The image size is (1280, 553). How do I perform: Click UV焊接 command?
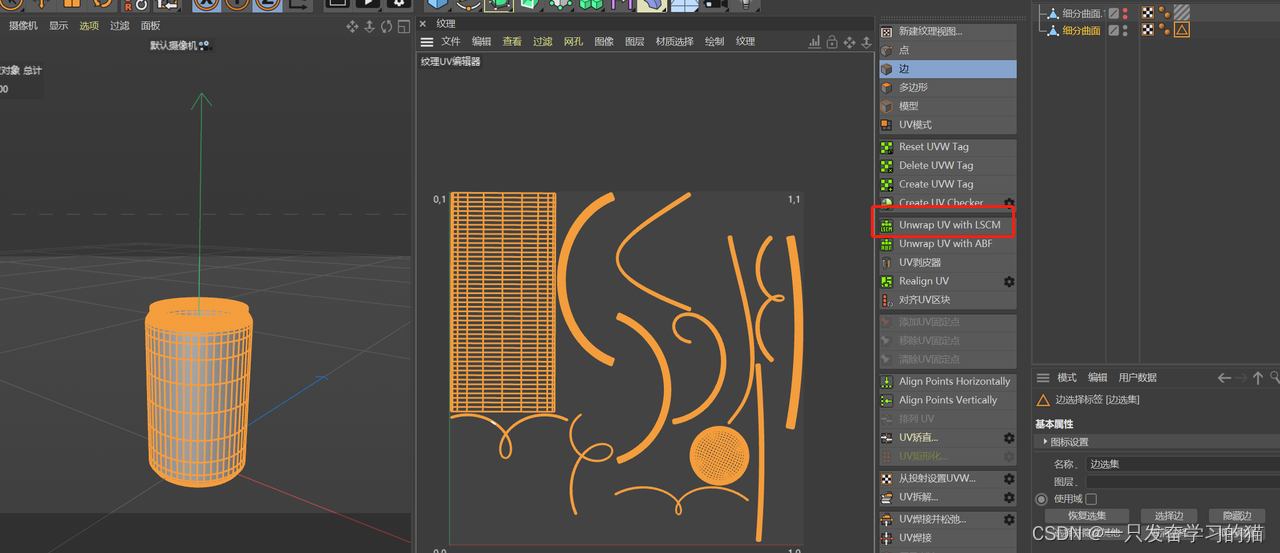(947, 538)
